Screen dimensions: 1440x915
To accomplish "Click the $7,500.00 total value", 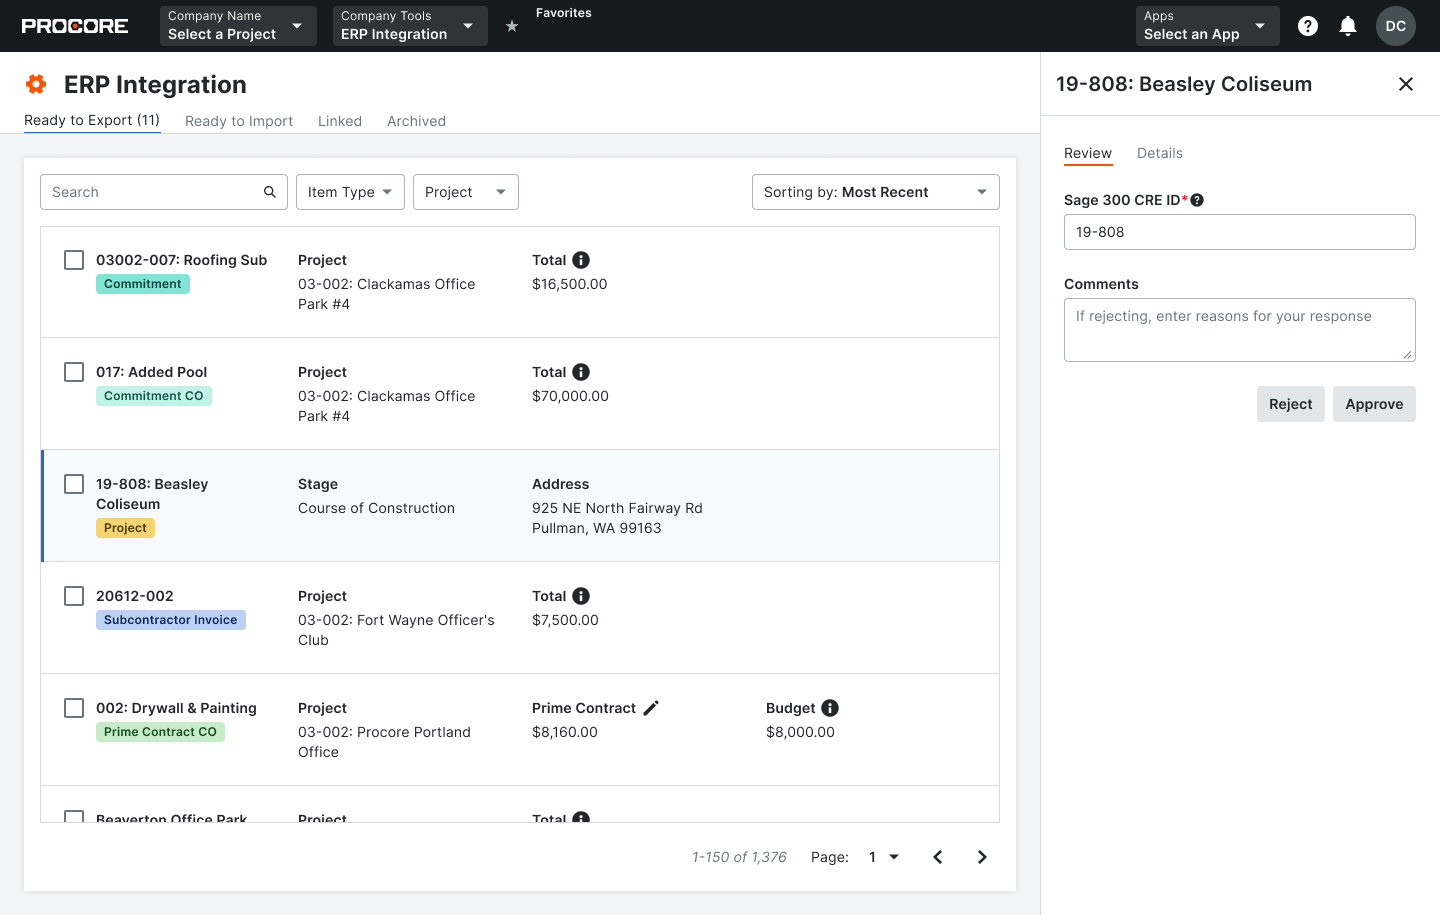I will pos(565,620).
